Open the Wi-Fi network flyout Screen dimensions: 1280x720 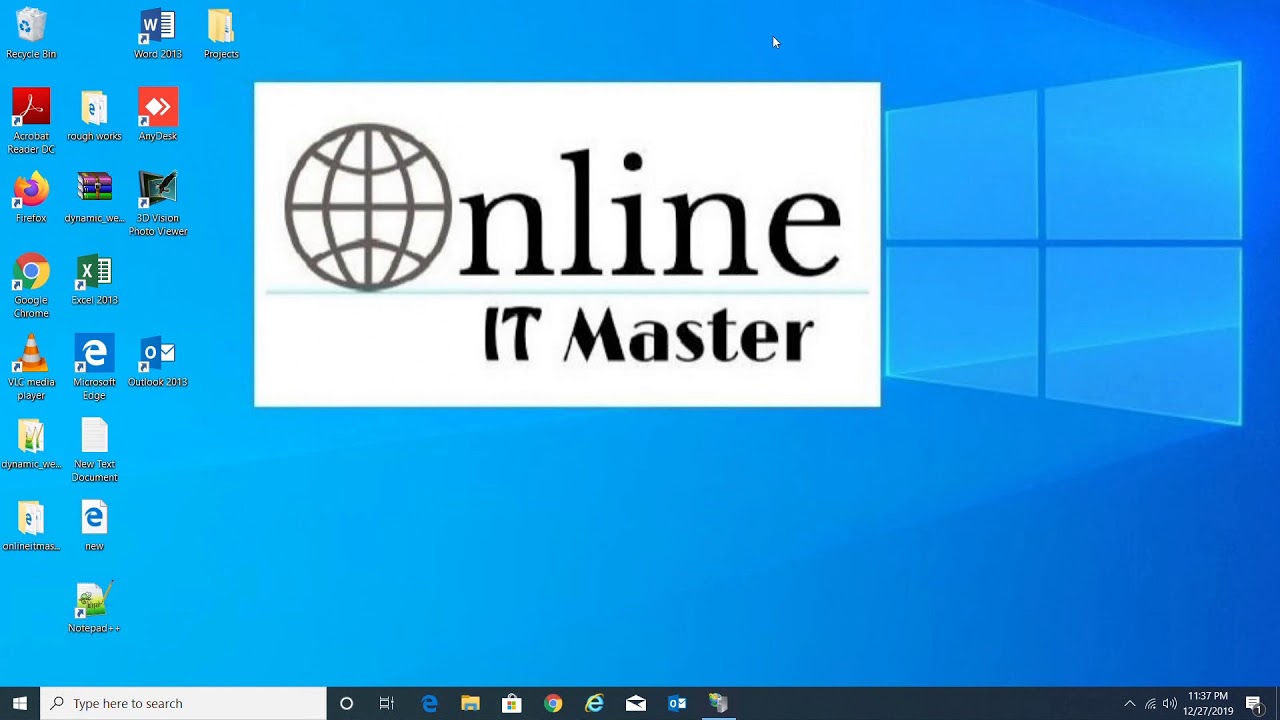(x=1151, y=703)
